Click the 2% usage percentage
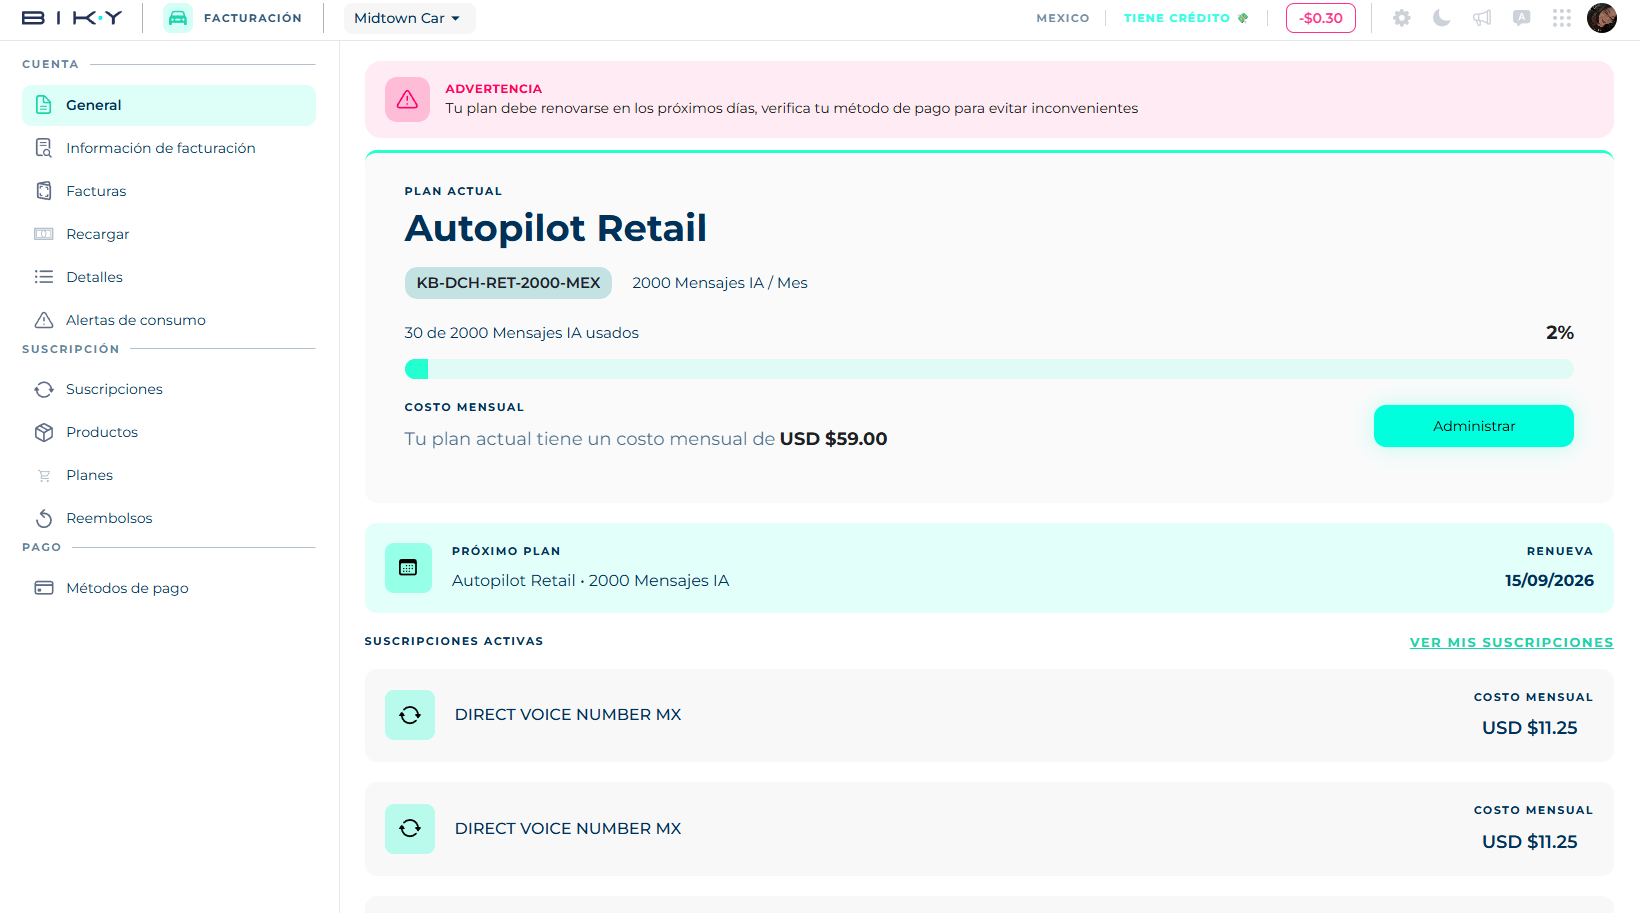This screenshot has width=1640, height=913. click(x=1560, y=333)
